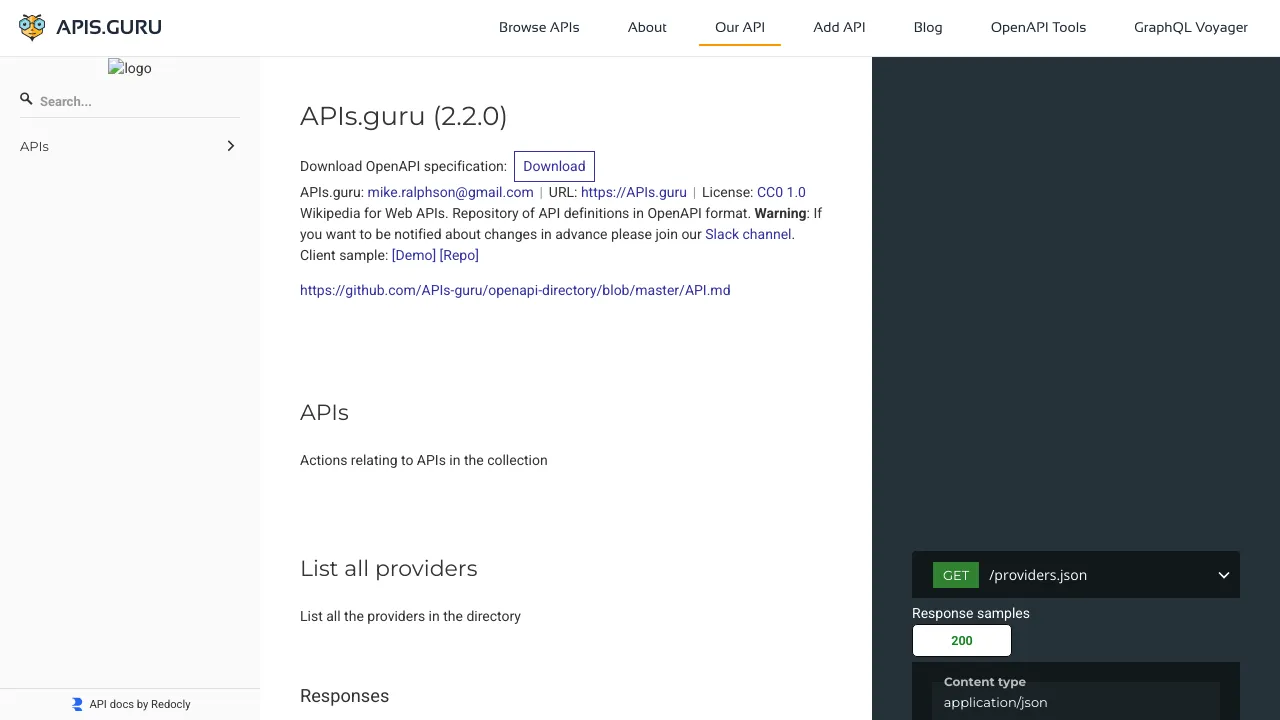Viewport: 1280px width, 720px height.
Task: Click the mike.ralphson@gmail.com email link
Action: pyautogui.click(x=450, y=192)
